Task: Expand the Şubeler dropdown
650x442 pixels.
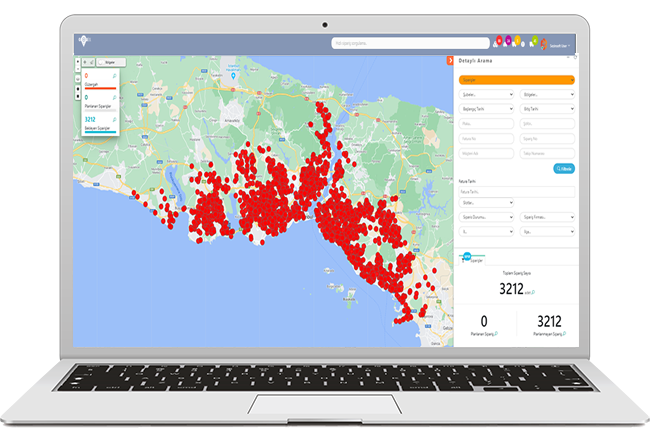Action: pyautogui.click(x=486, y=95)
